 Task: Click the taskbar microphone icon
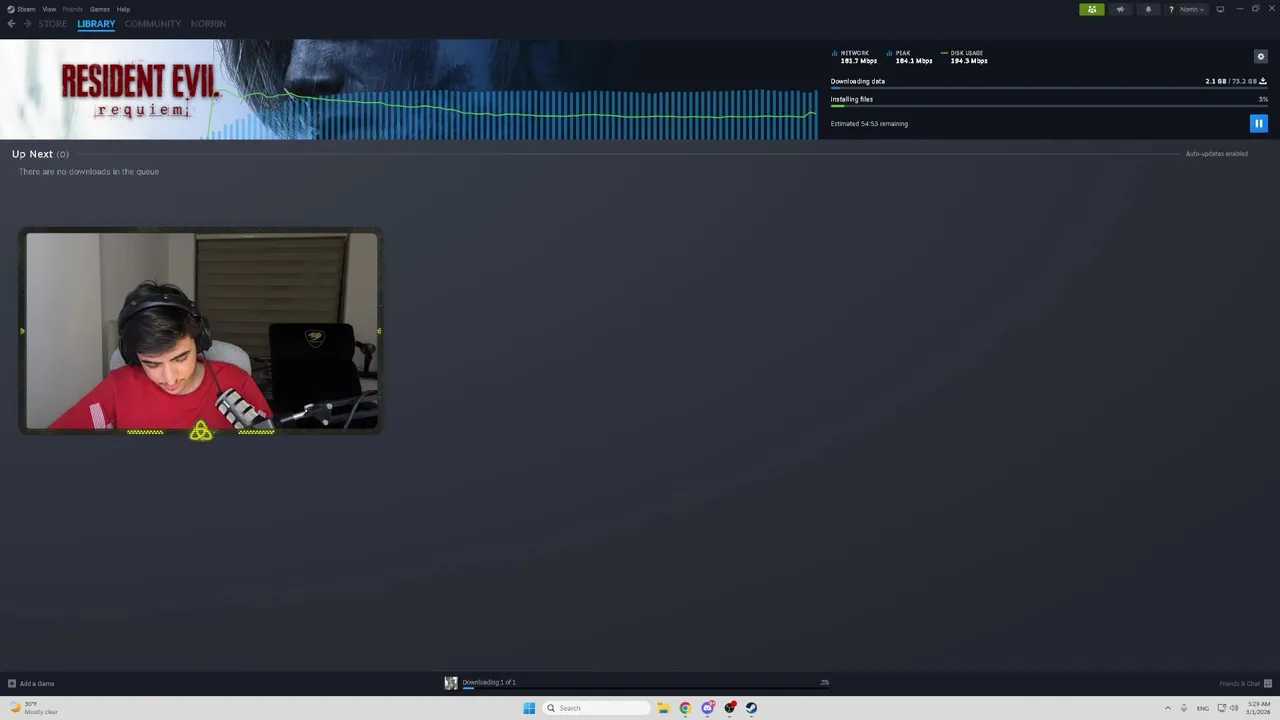[x=1184, y=708]
